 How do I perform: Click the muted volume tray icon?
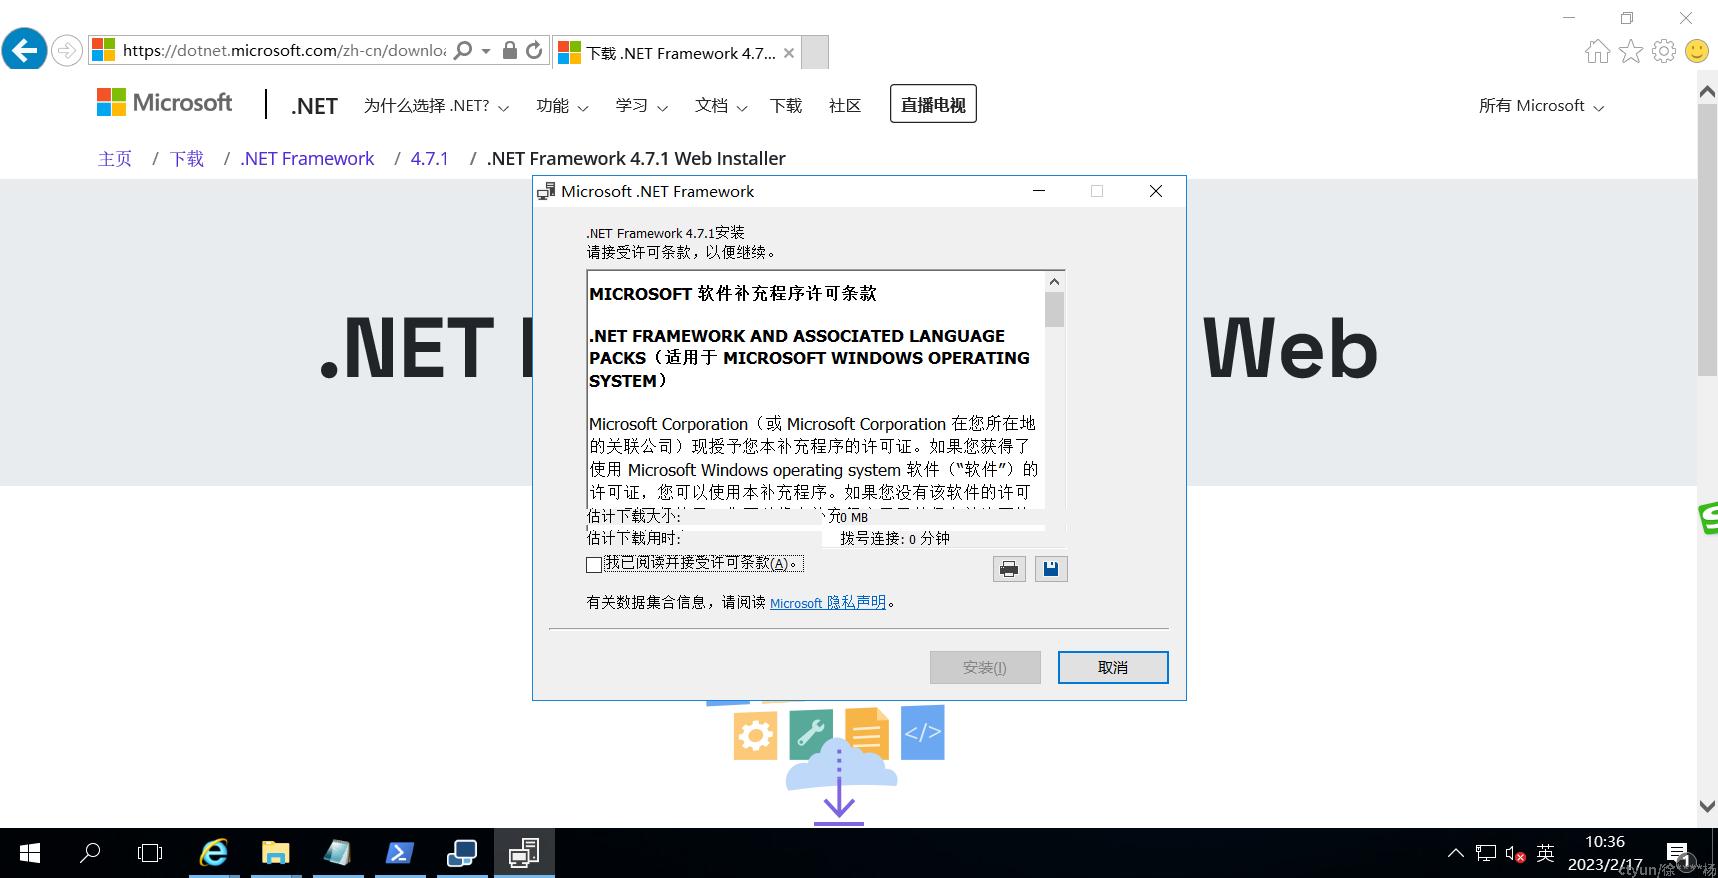click(x=1515, y=853)
